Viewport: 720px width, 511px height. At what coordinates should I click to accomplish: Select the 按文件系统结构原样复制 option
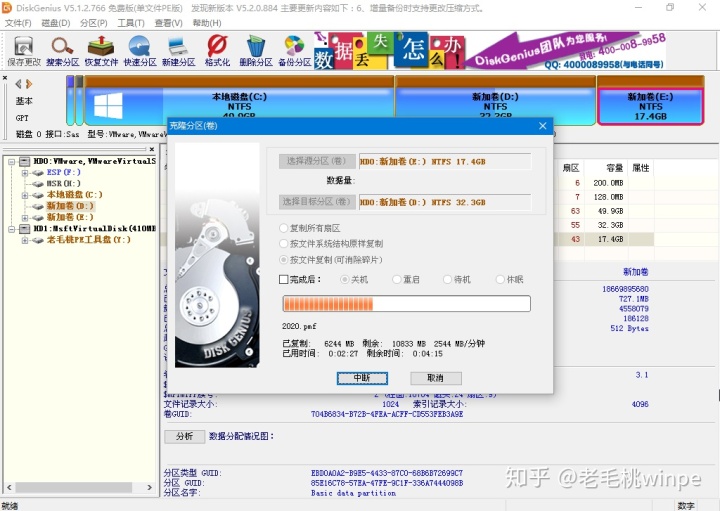[331, 244]
